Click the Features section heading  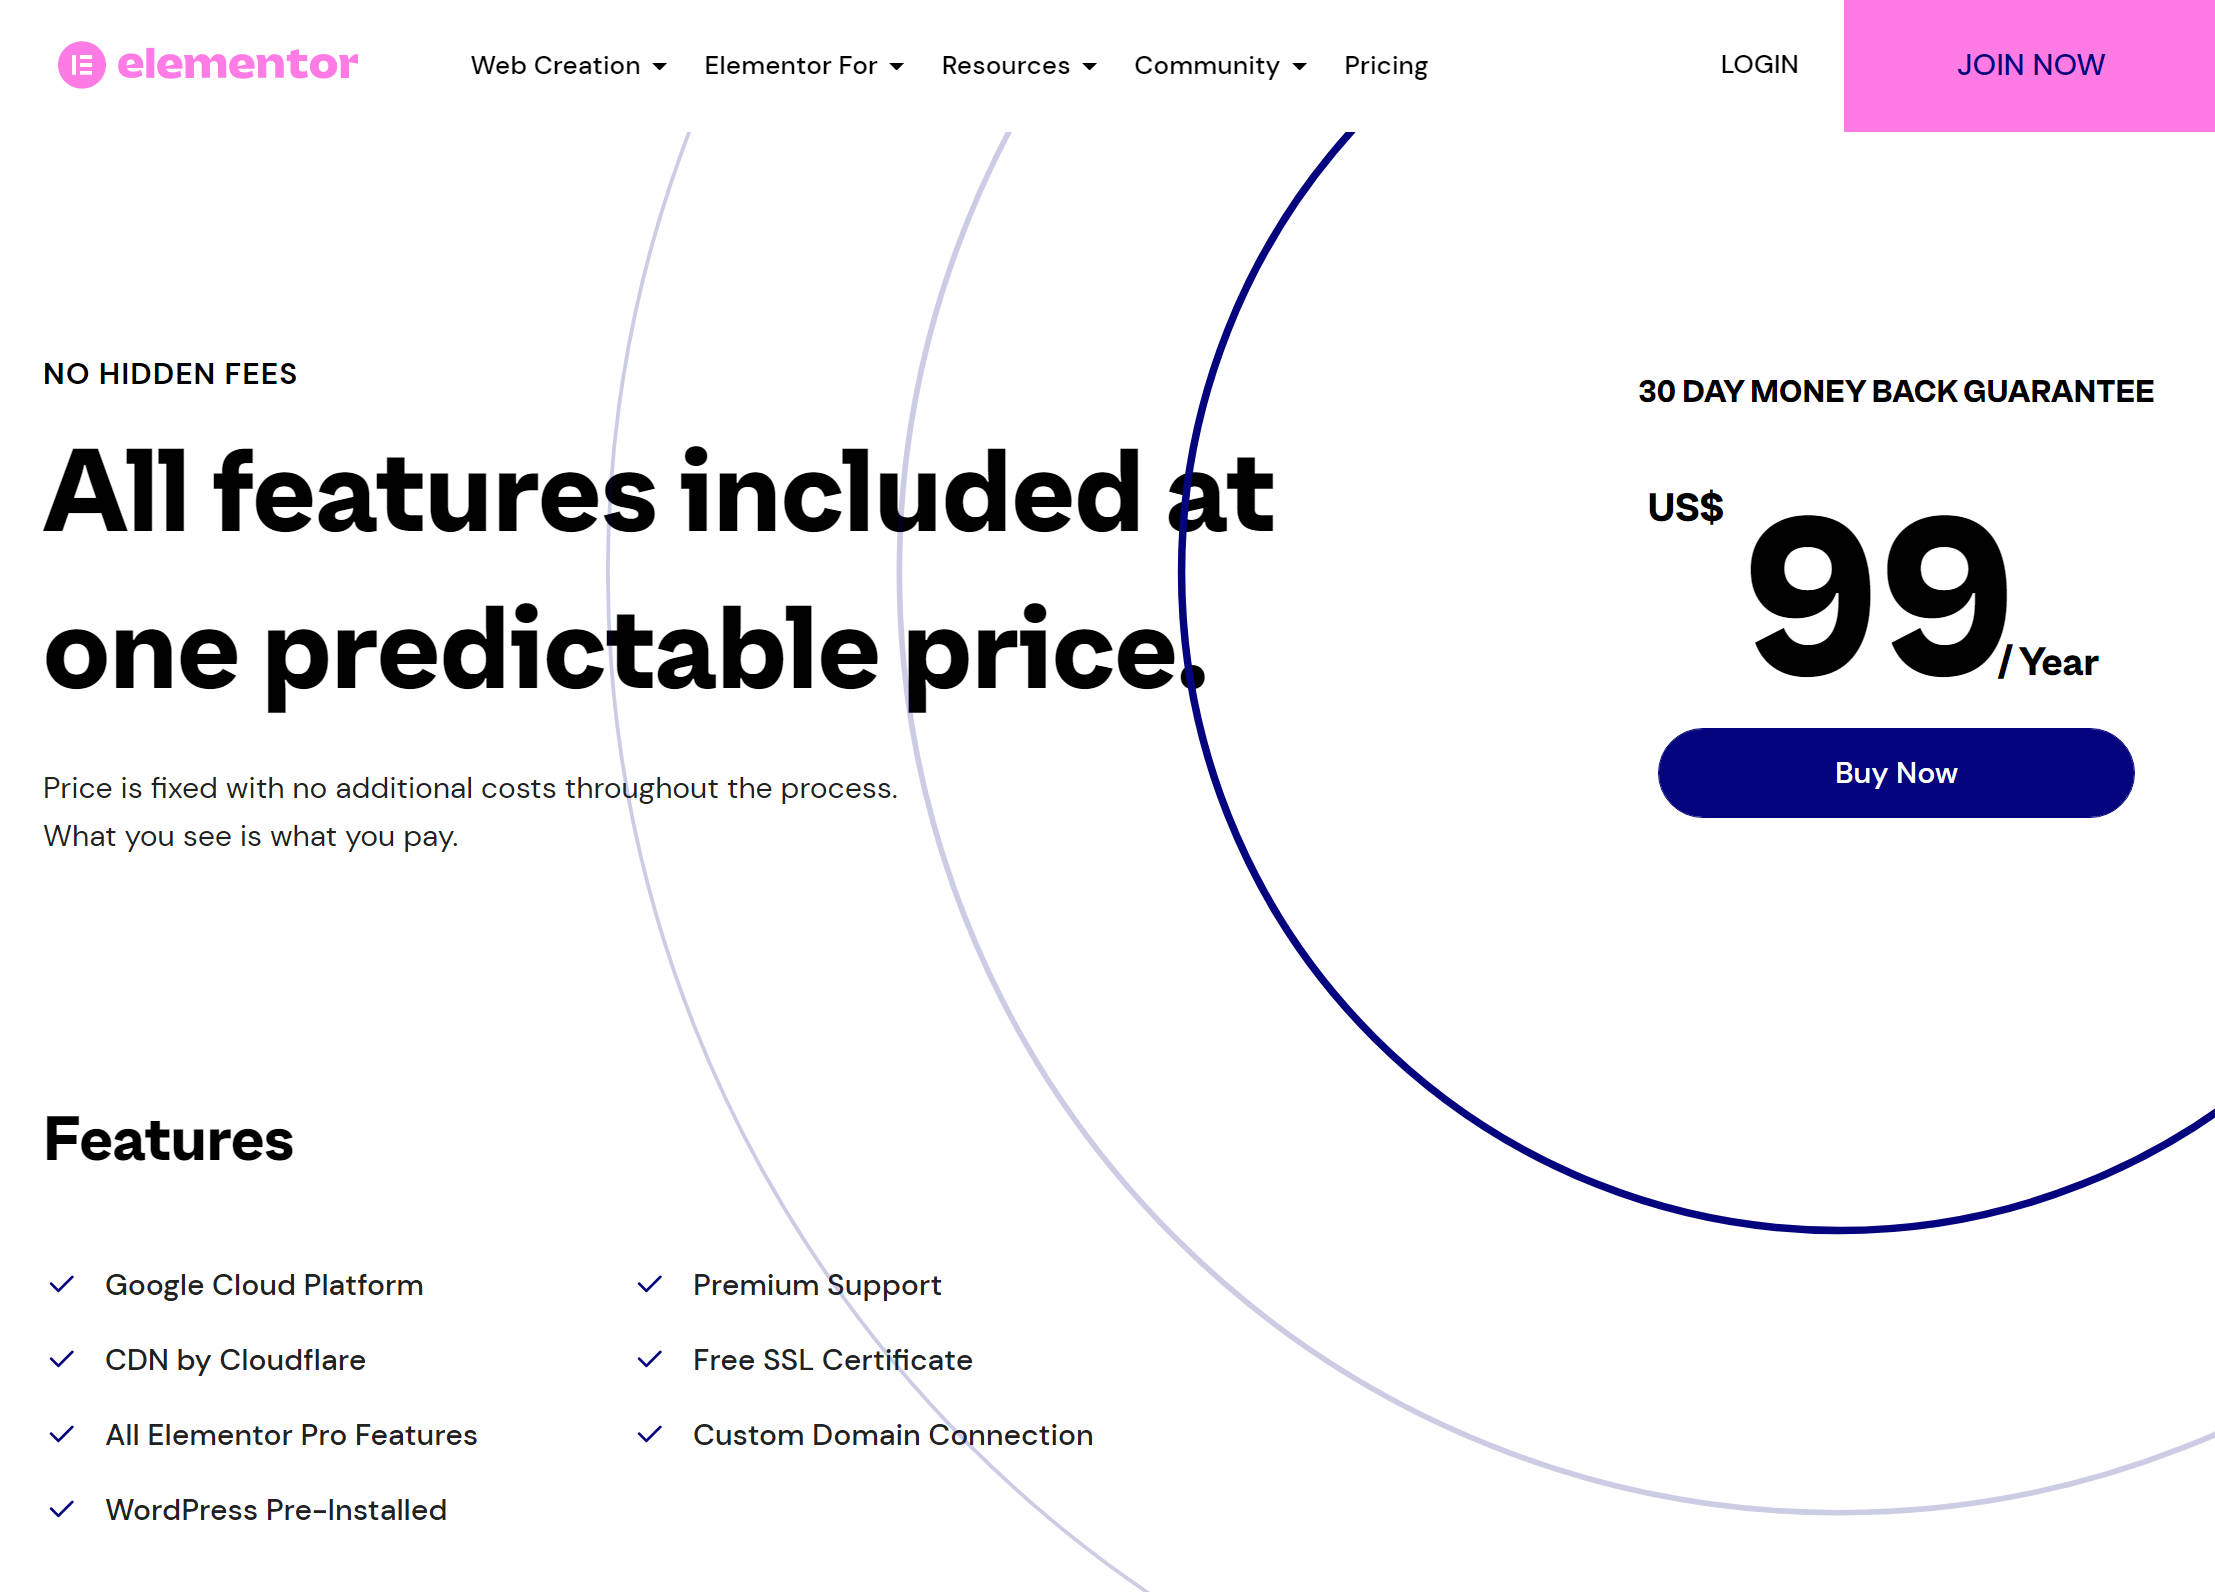click(169, 1139)
